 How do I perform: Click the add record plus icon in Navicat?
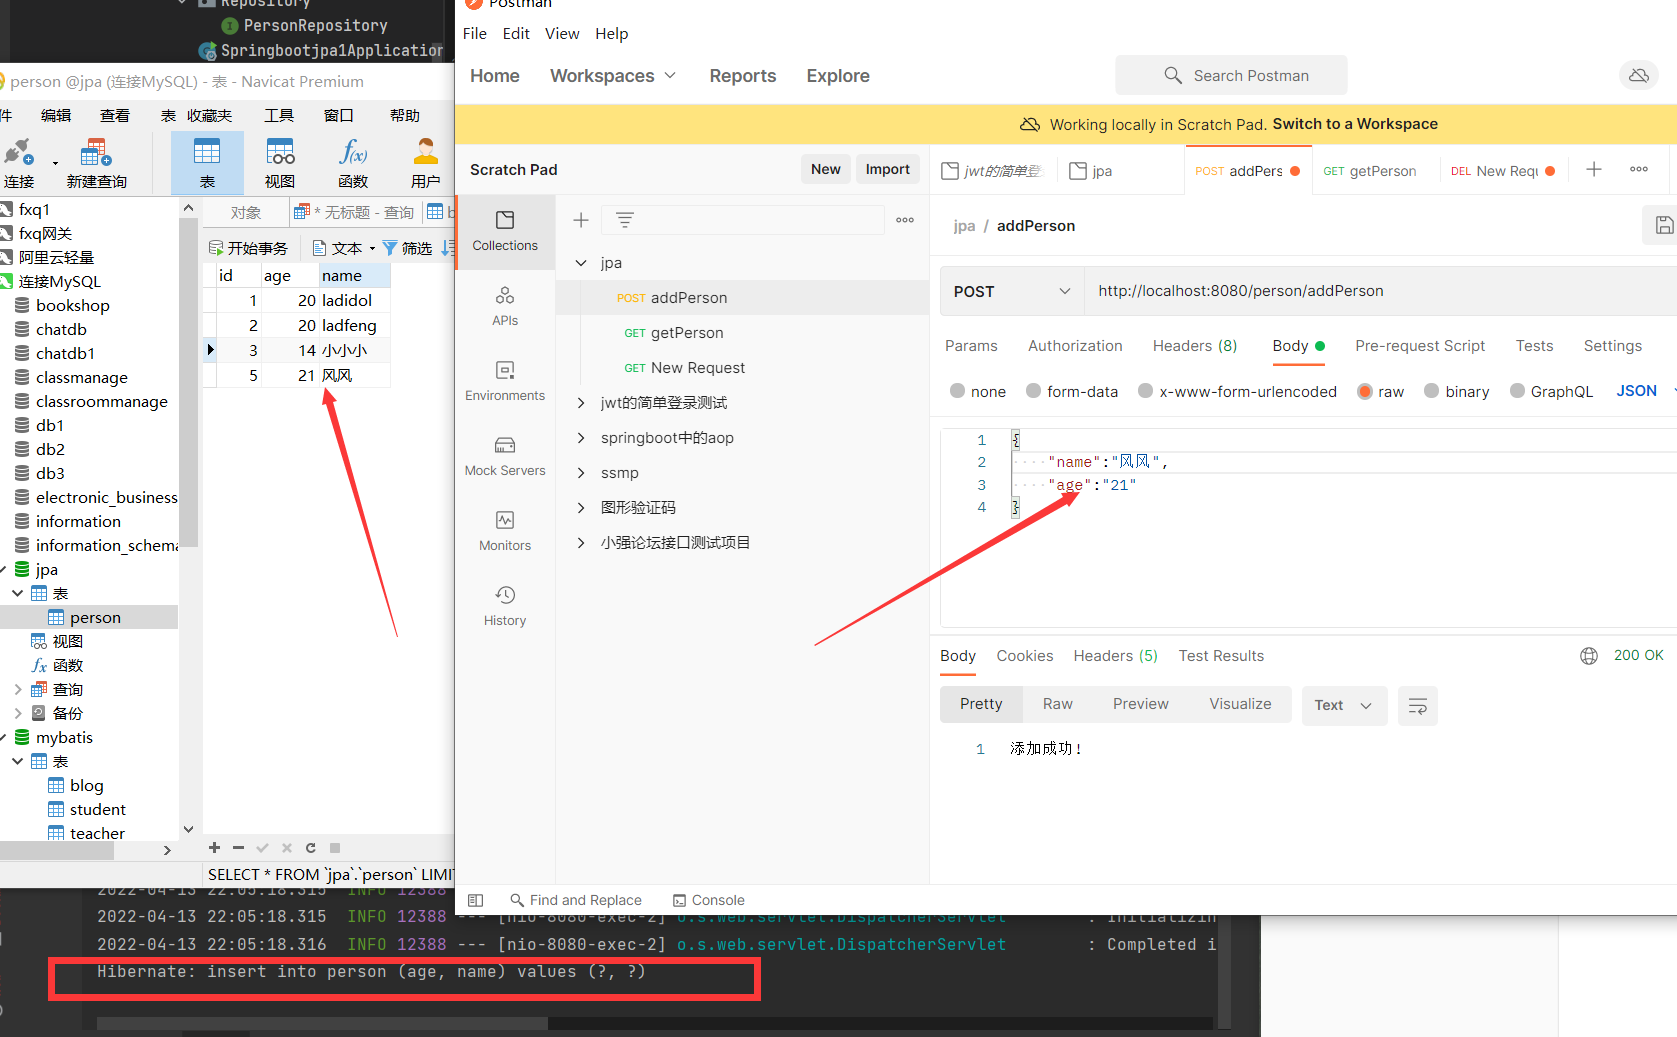tap(214, 847)
